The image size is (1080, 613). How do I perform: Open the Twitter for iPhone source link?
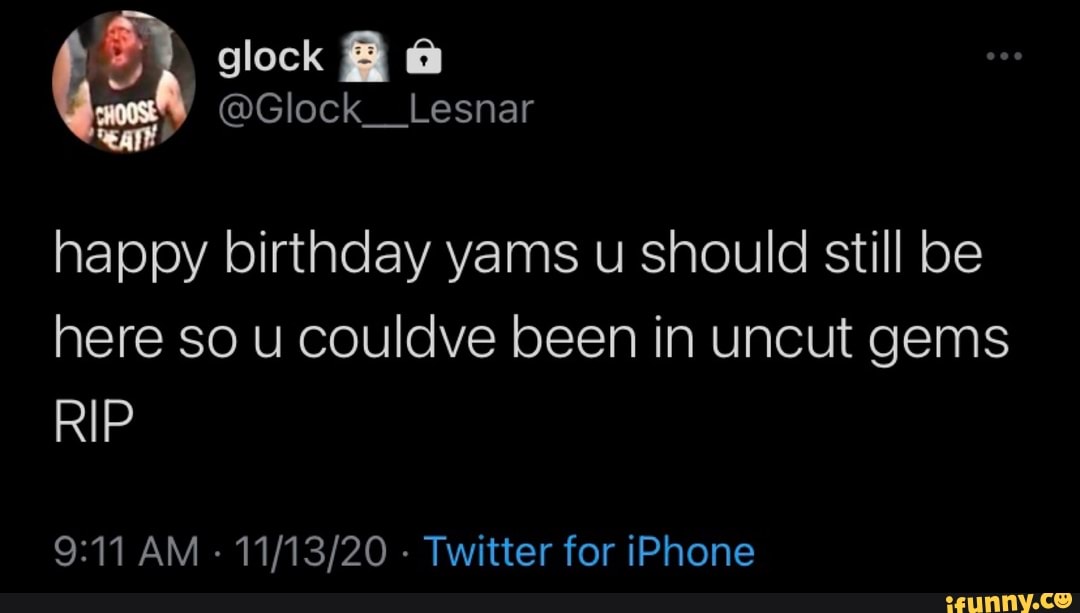(590, 549)
